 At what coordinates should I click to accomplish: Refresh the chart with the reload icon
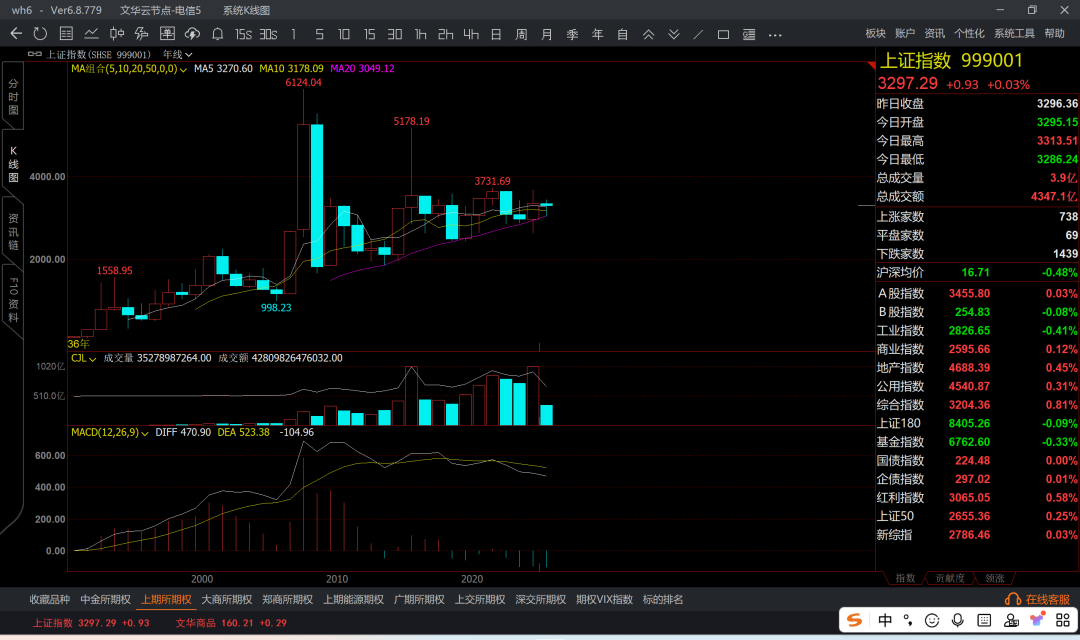click(41, 34)
